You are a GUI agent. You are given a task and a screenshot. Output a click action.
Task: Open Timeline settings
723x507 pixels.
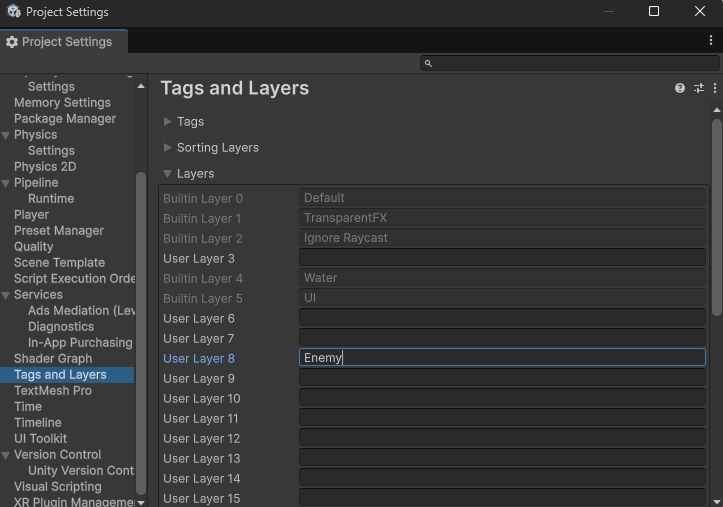click(x=38, y=423)
